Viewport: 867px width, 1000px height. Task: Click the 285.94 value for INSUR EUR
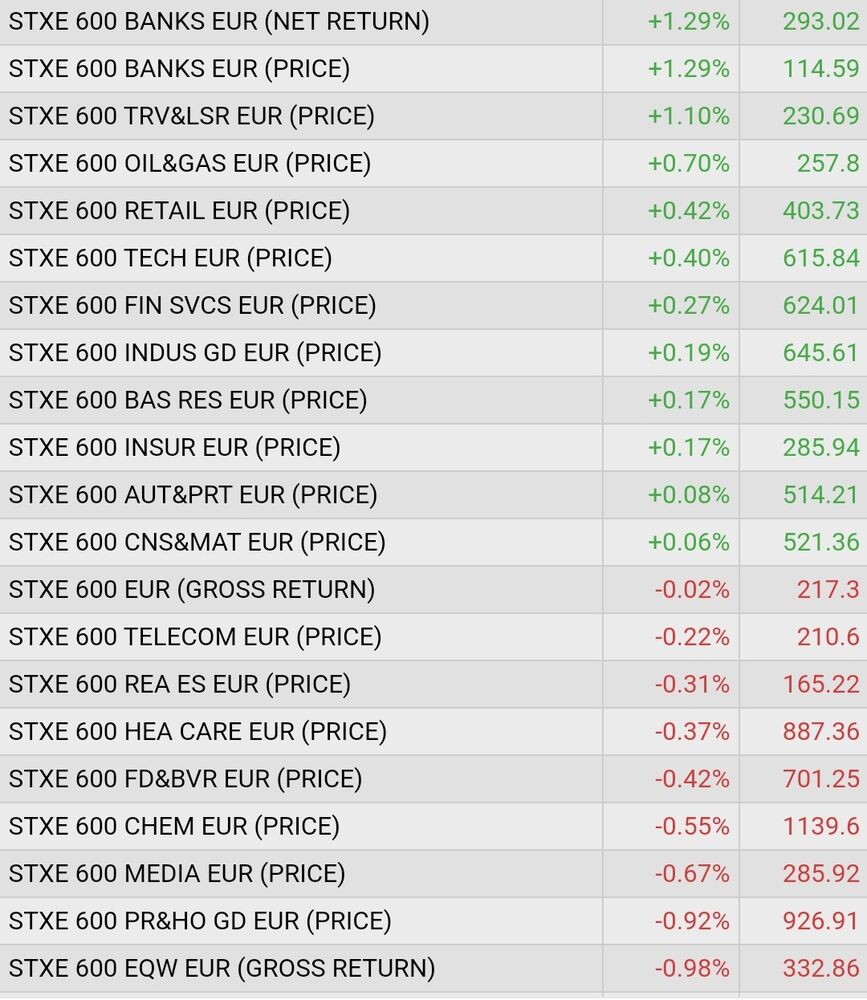point(820,447)
